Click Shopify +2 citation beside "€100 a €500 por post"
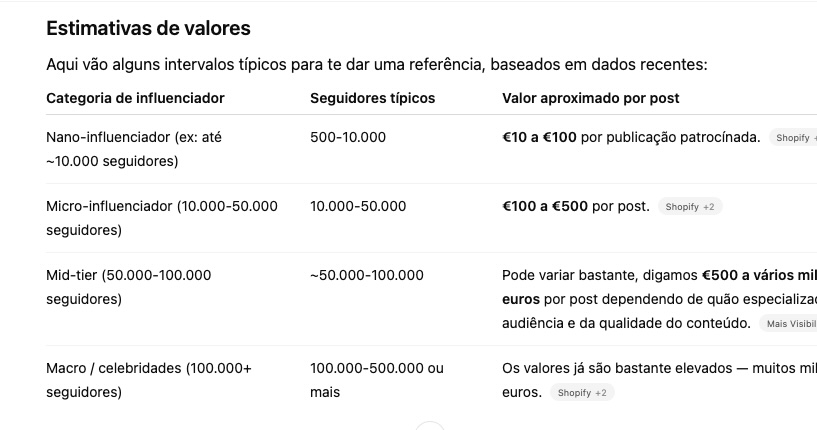 click(690, 207)
